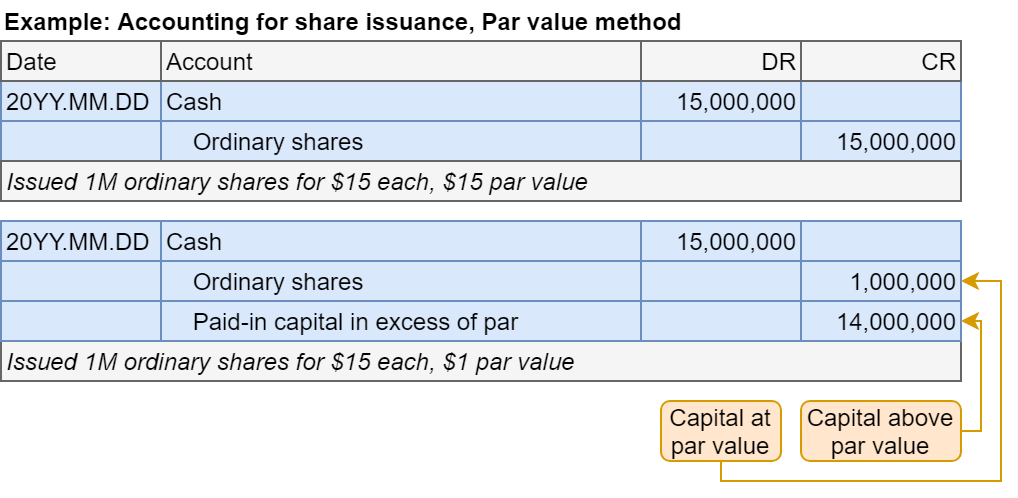Select the $15 par value description row
1018x498 pixels.
480,182
